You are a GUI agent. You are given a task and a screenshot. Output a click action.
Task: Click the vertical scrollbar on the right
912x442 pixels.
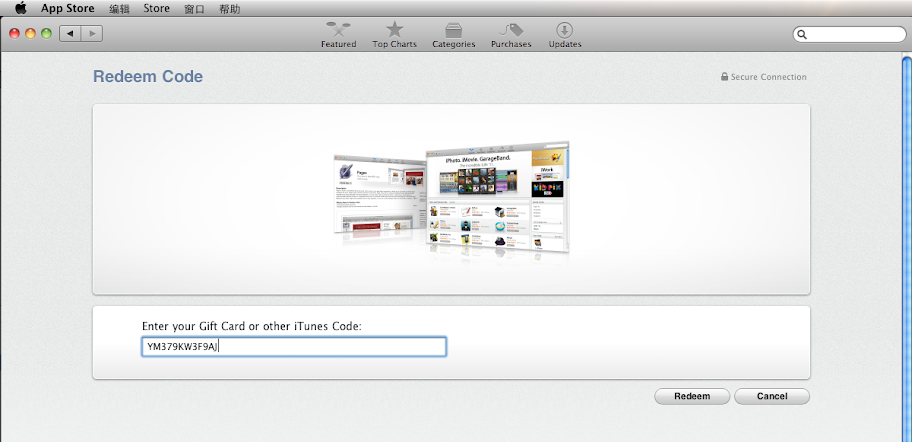[x=907, y=247]
